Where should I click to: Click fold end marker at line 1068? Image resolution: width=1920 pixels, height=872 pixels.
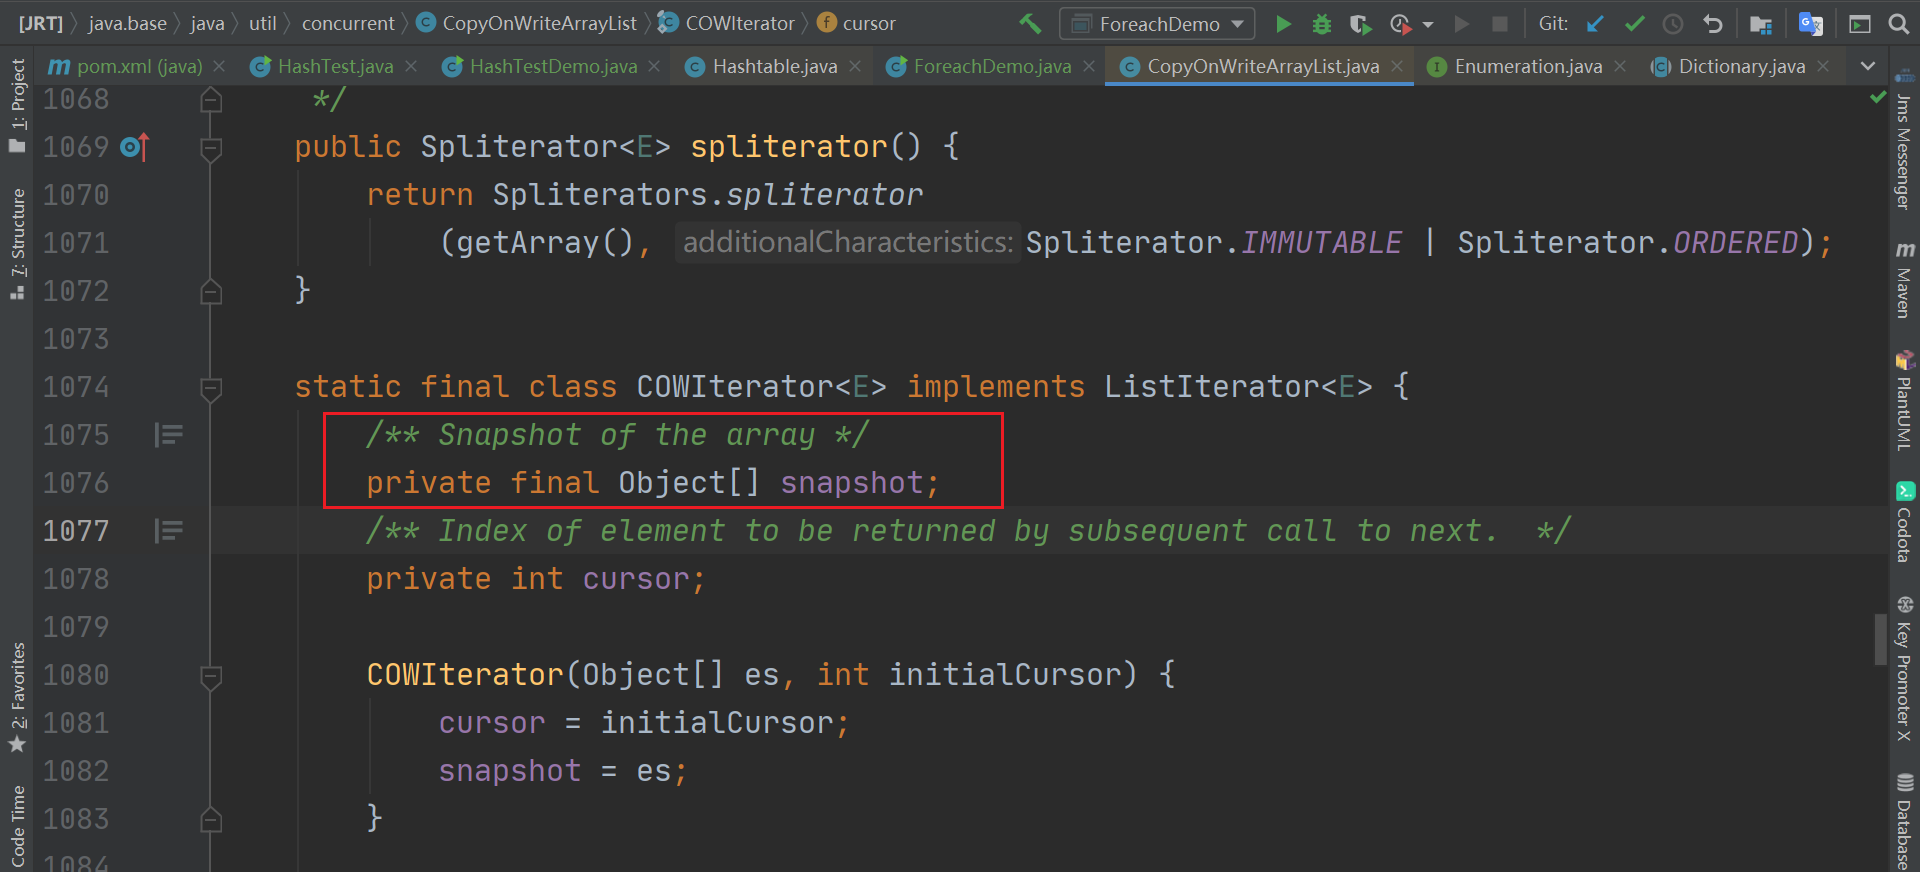coord(211,100)
